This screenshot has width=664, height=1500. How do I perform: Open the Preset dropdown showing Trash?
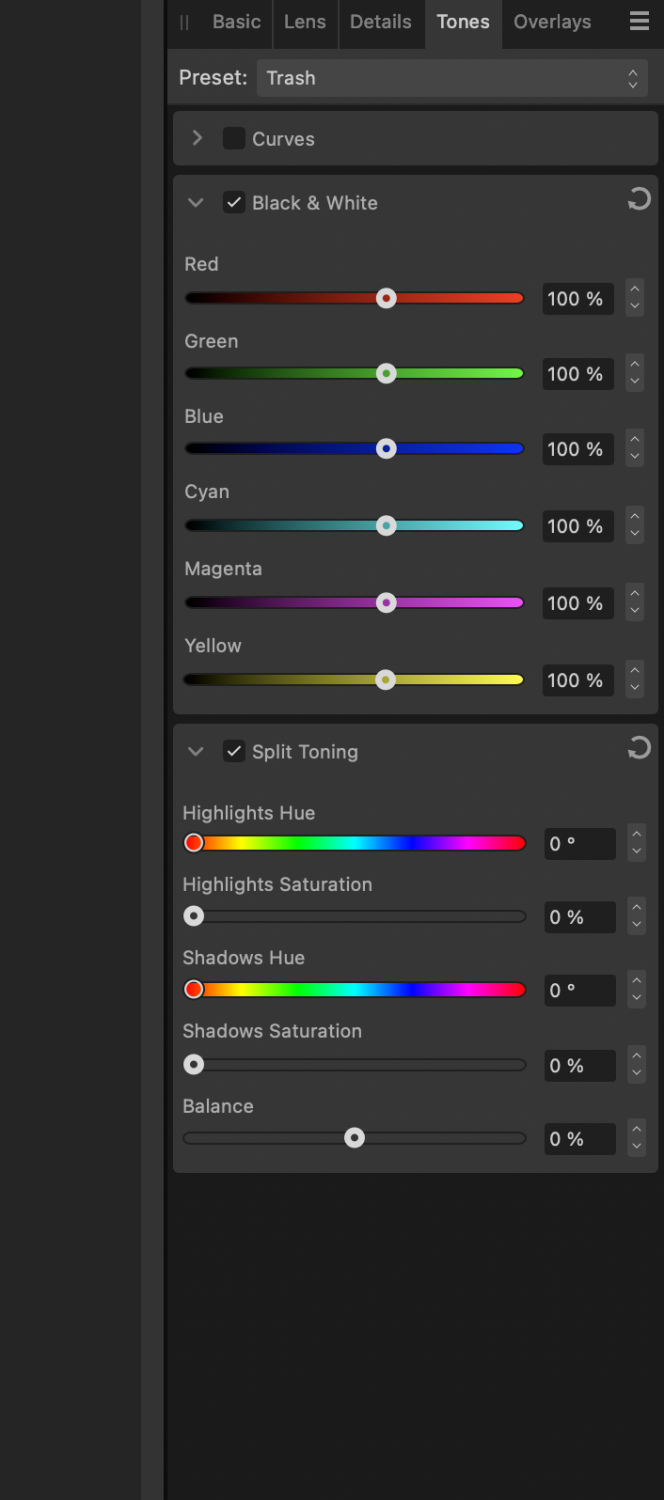(452, 78)
